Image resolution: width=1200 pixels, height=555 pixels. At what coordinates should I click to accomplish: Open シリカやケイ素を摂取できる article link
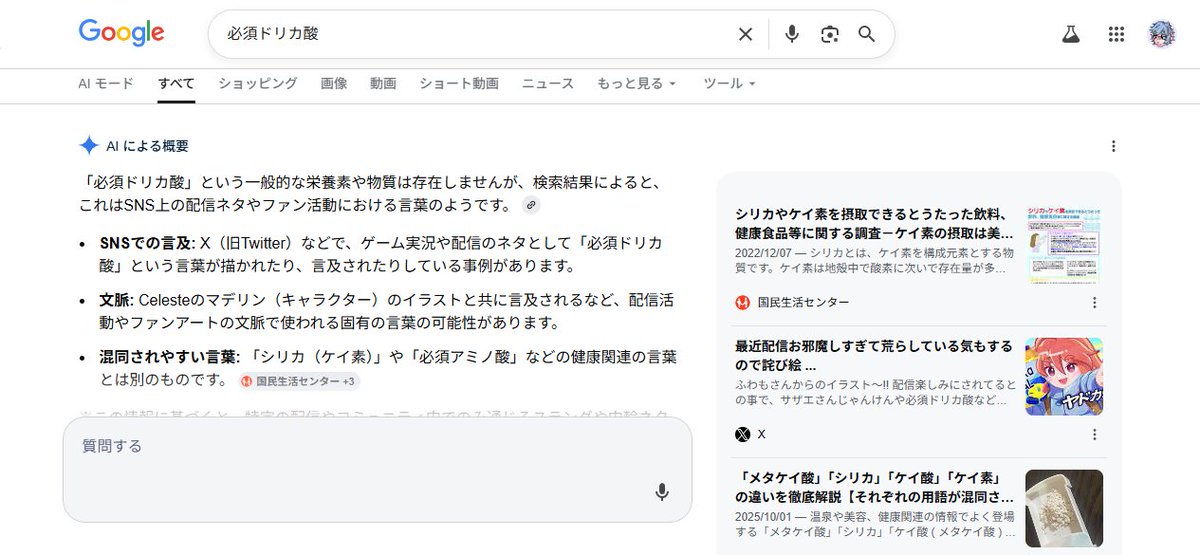pos(874,223)
